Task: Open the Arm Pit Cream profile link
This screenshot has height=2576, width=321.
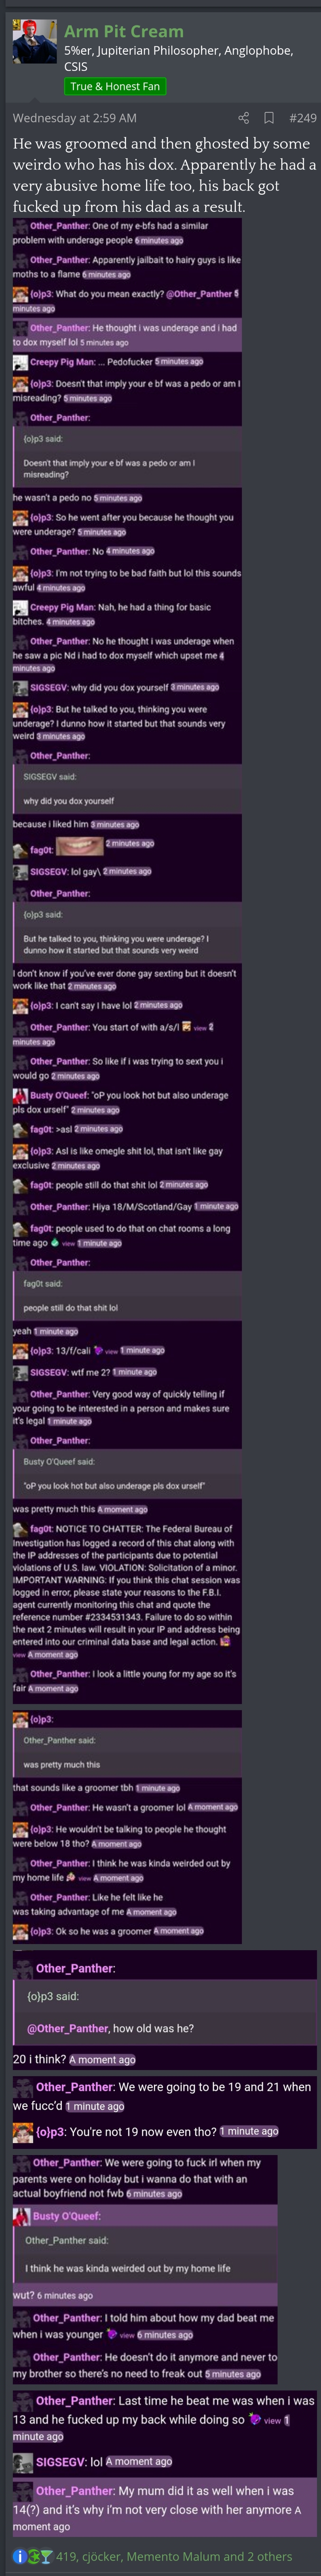Action: tap(124, 31)
